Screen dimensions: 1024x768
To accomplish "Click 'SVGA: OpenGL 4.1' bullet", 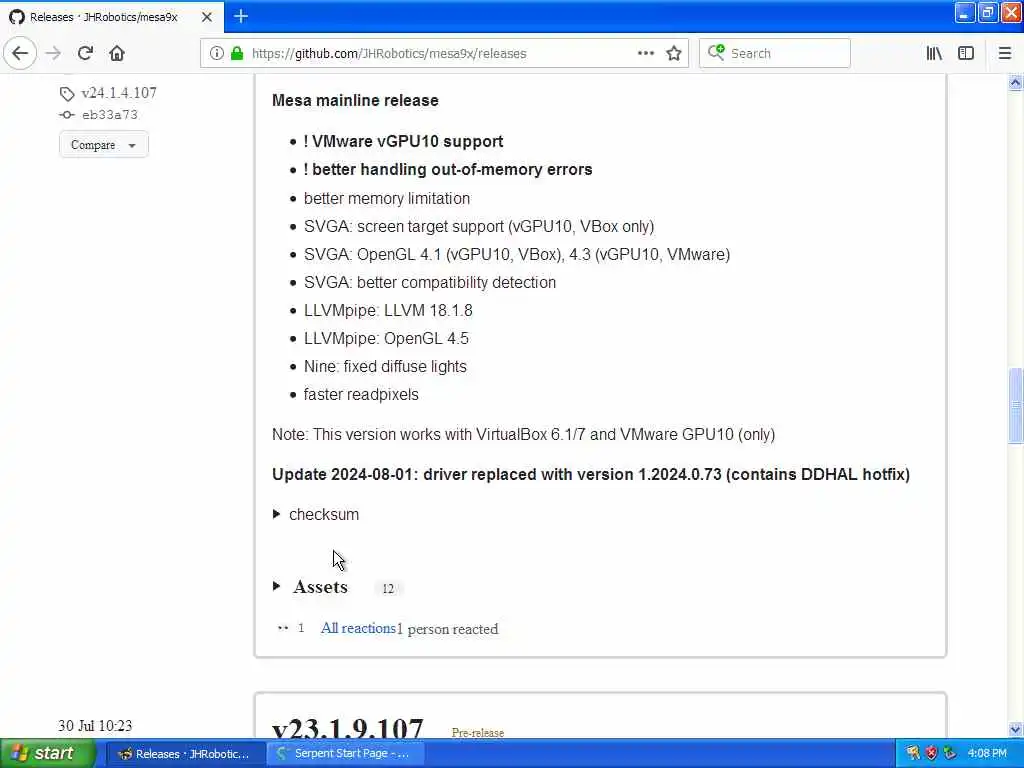I will 517,254.
